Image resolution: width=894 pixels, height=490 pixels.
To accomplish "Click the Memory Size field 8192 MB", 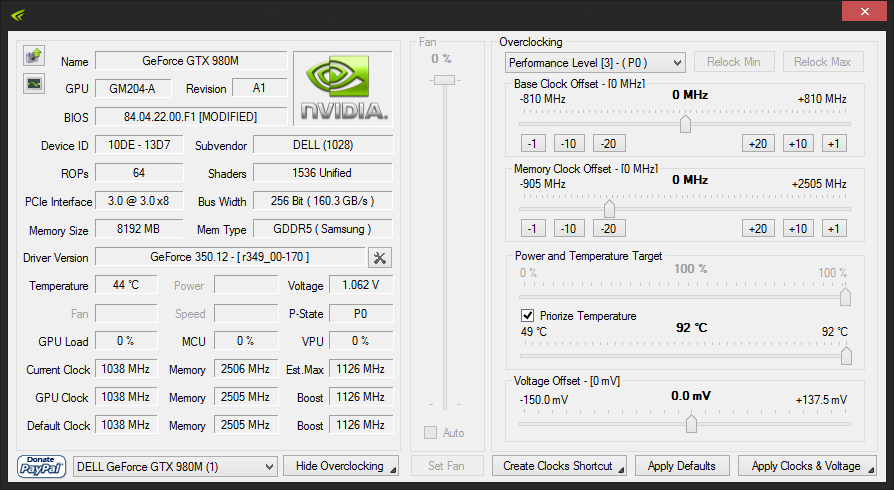I will pyautogui.click(x=139, y=229).
